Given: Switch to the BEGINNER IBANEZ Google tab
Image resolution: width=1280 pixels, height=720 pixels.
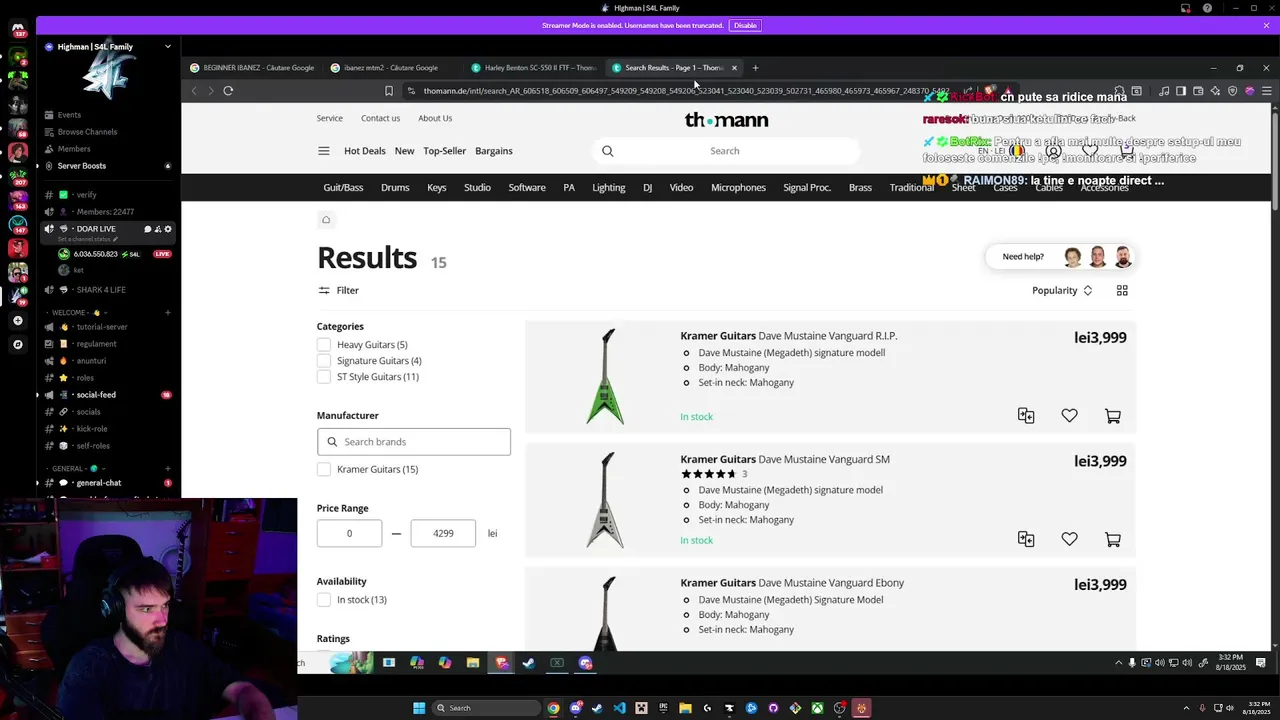Looking at the screenshot, I should [x=252, y=68].
